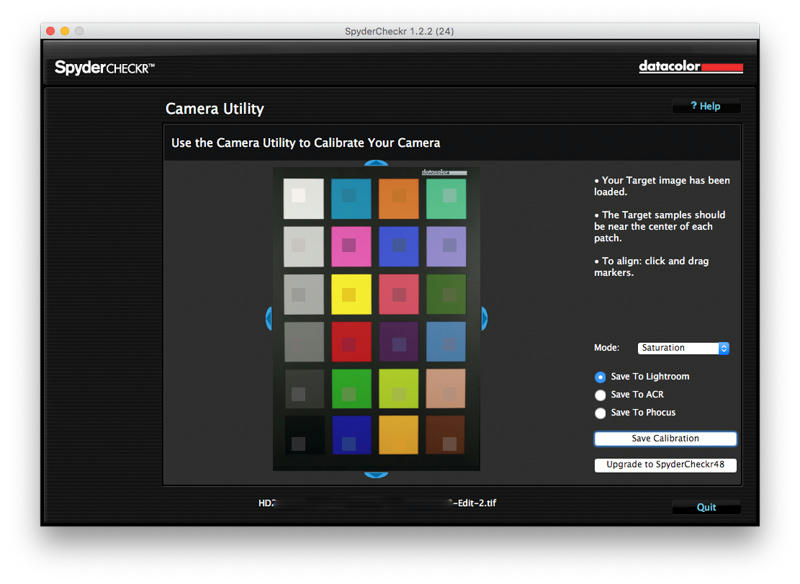Image resolution: width=800 pixels, height=584 pixels.
Task: Click the datacolor logo in header
Action: pyautogui.click(x=691, y=67)
